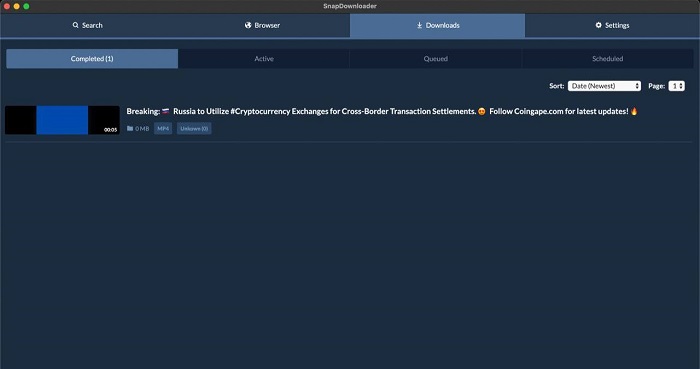700x369 pixels.
Task: Click the globe icon beside Browser
Action: point(248,25)
